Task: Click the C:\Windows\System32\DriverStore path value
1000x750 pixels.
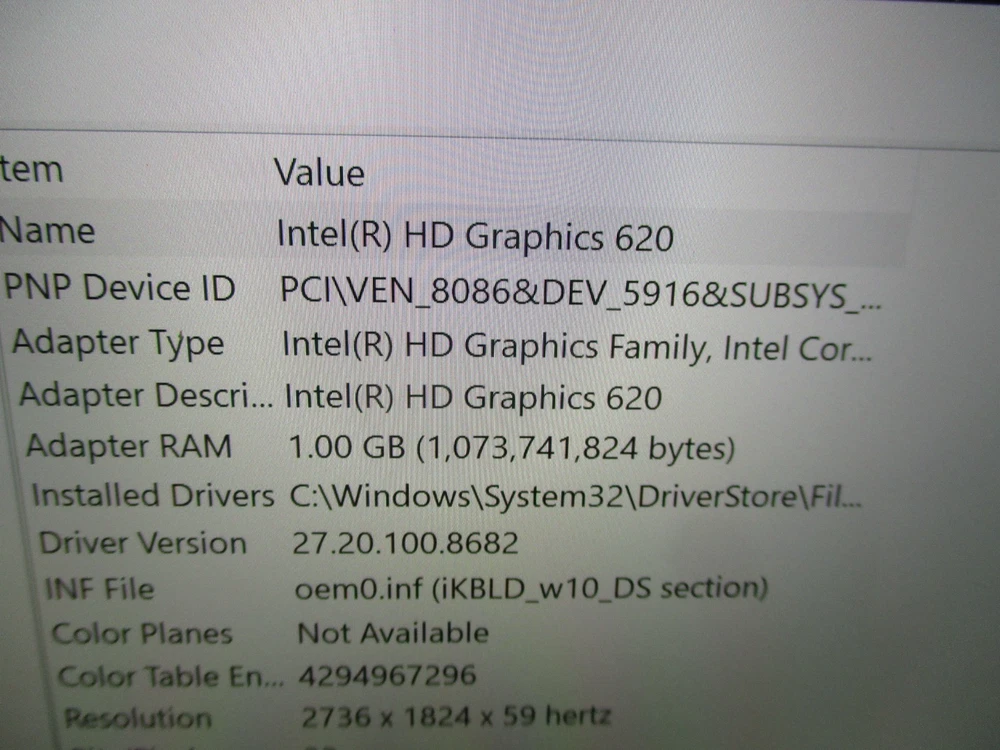Action: 576,497
